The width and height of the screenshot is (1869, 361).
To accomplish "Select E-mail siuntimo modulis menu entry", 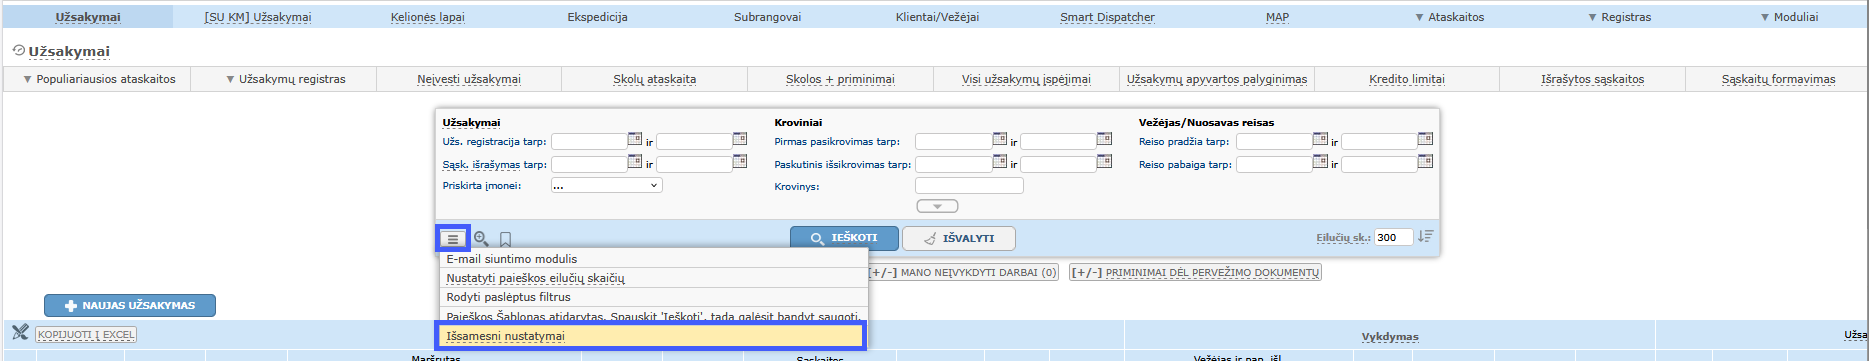I will click(x=654, y=259).
